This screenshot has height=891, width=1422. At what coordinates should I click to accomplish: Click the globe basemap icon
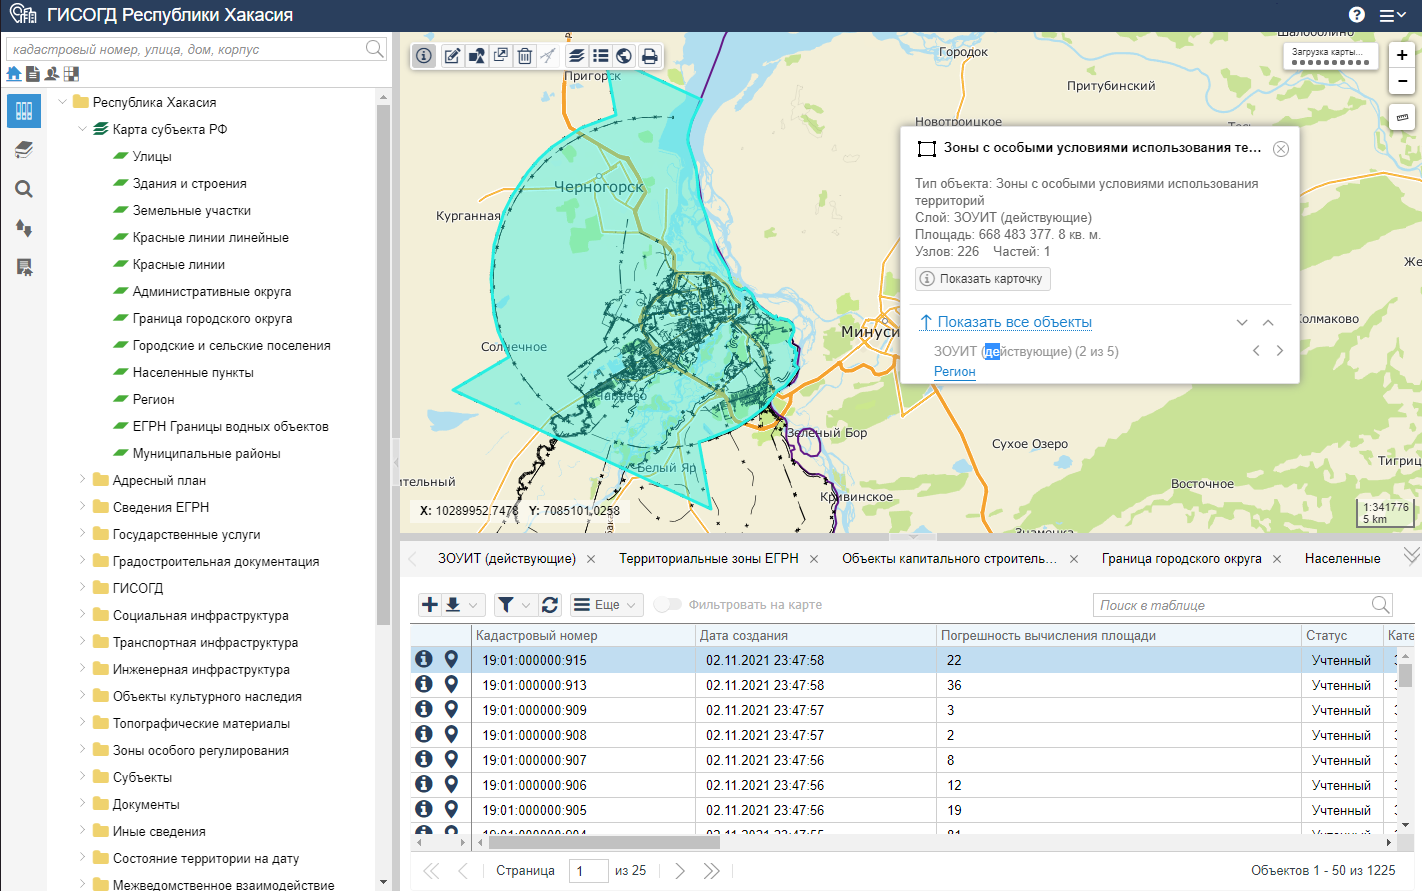pos(625,56)
